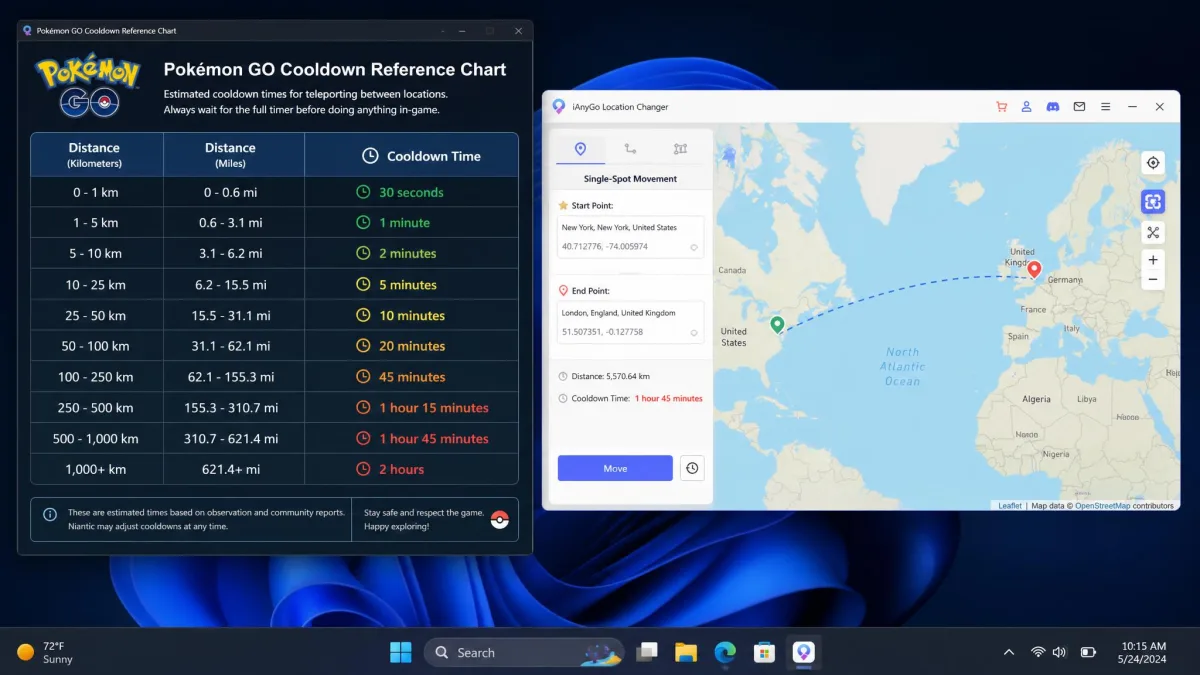Select the joystick cross-arrows map tool
1200x675 pixels.
pos(1153,232)
